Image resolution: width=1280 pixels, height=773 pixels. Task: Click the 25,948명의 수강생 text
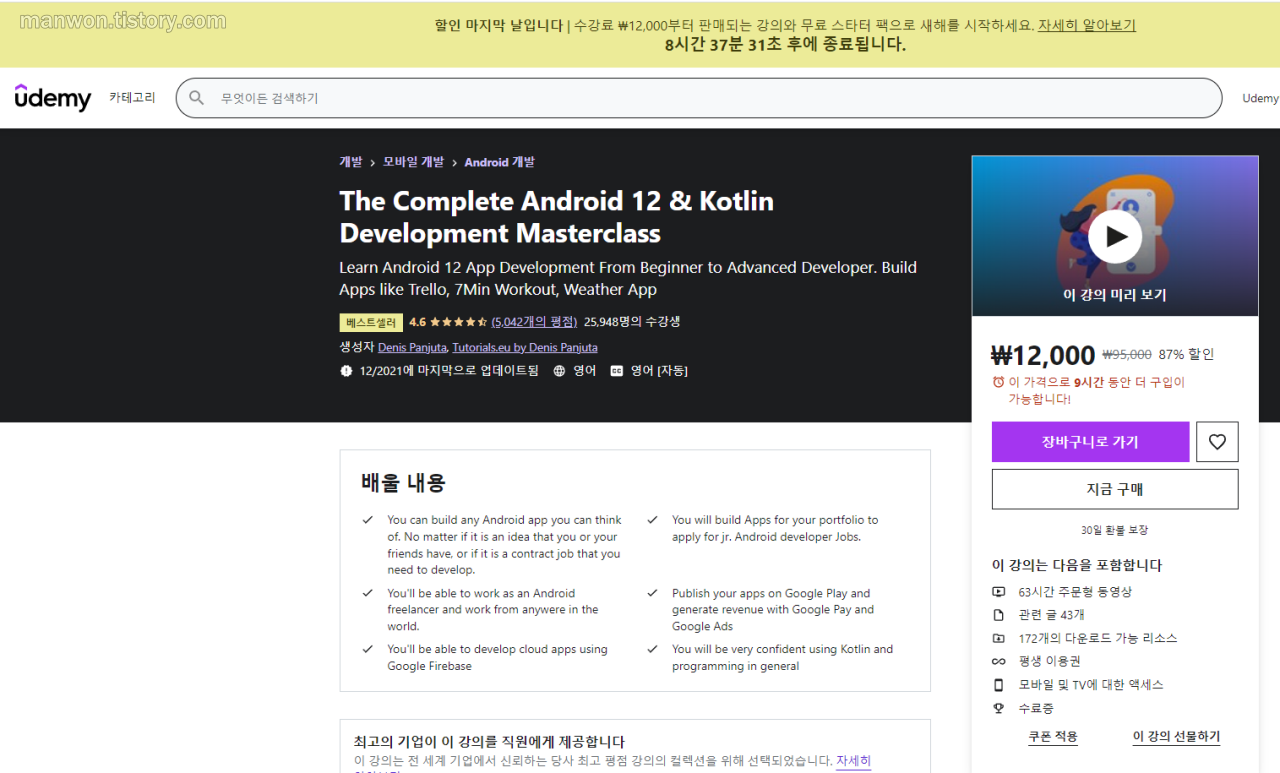[x=632, y=322]
